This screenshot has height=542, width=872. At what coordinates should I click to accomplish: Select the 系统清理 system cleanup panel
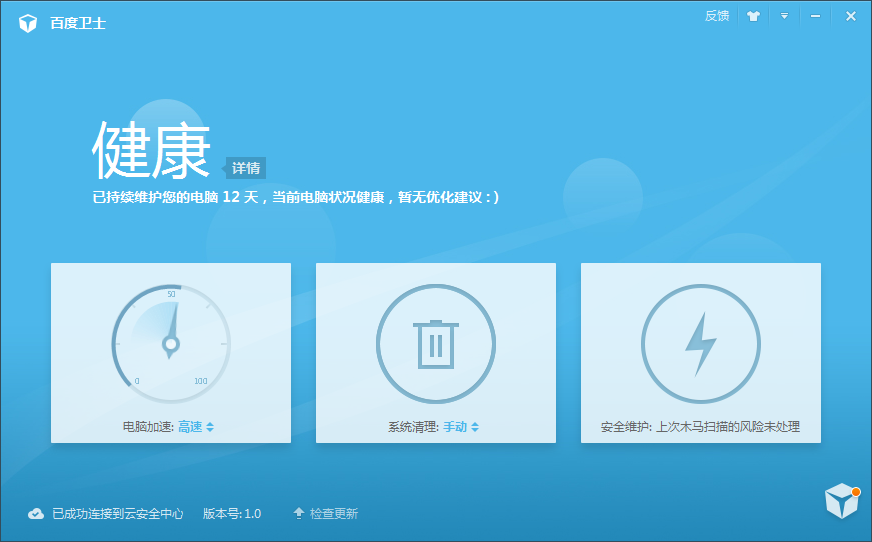point(435,352)
